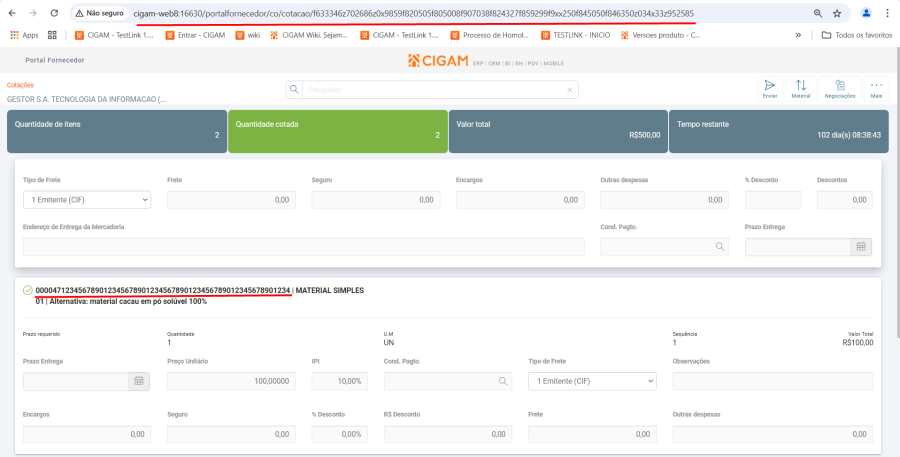Bookmark this page with star icon

[837, 13]
